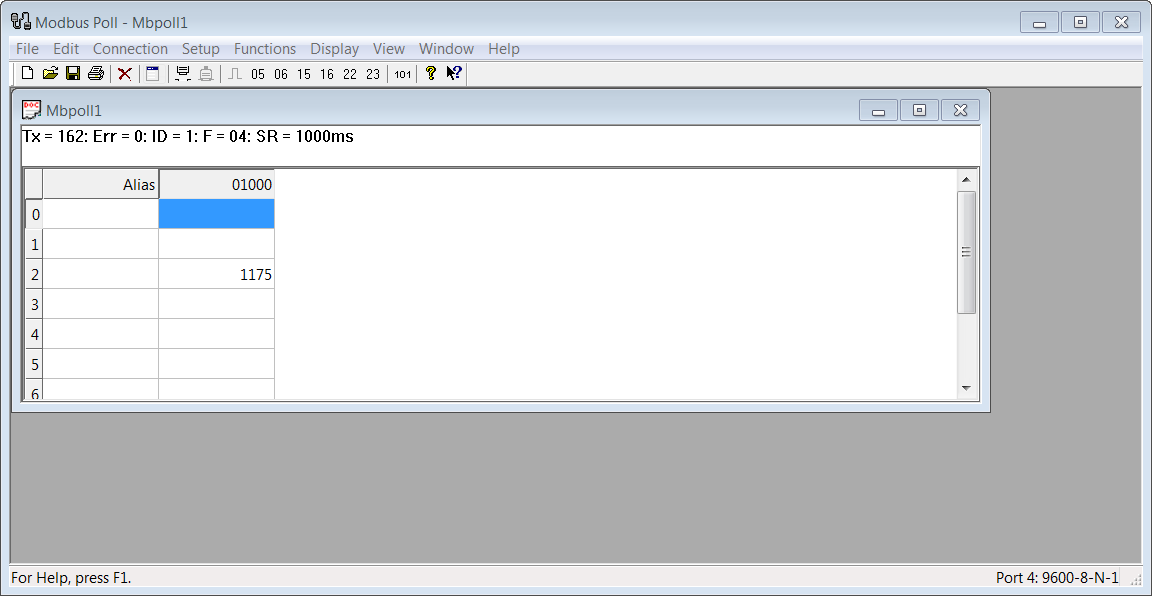Click the single pulse toolbar icon

pos(235,73)
